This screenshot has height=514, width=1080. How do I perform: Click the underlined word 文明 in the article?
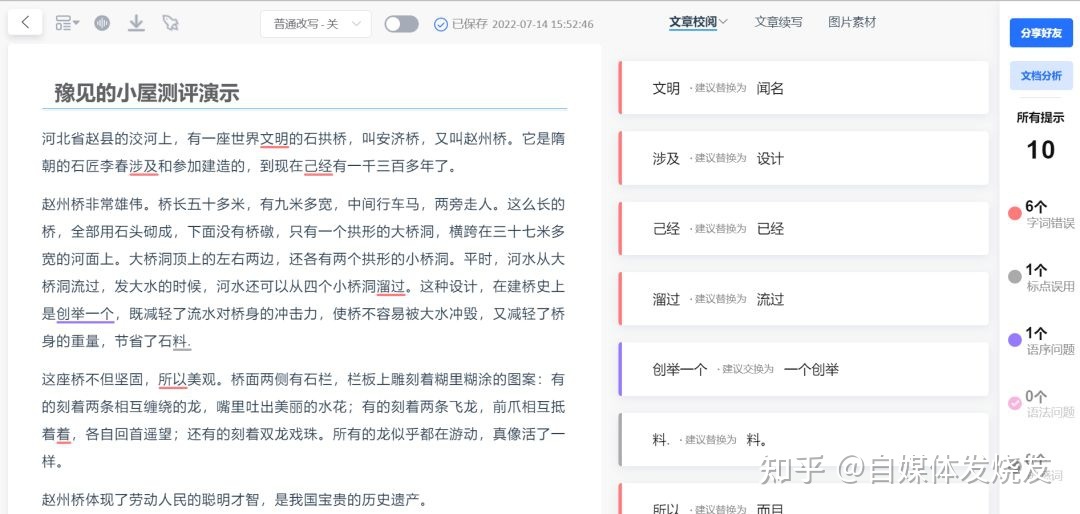(x=274, y=138)
